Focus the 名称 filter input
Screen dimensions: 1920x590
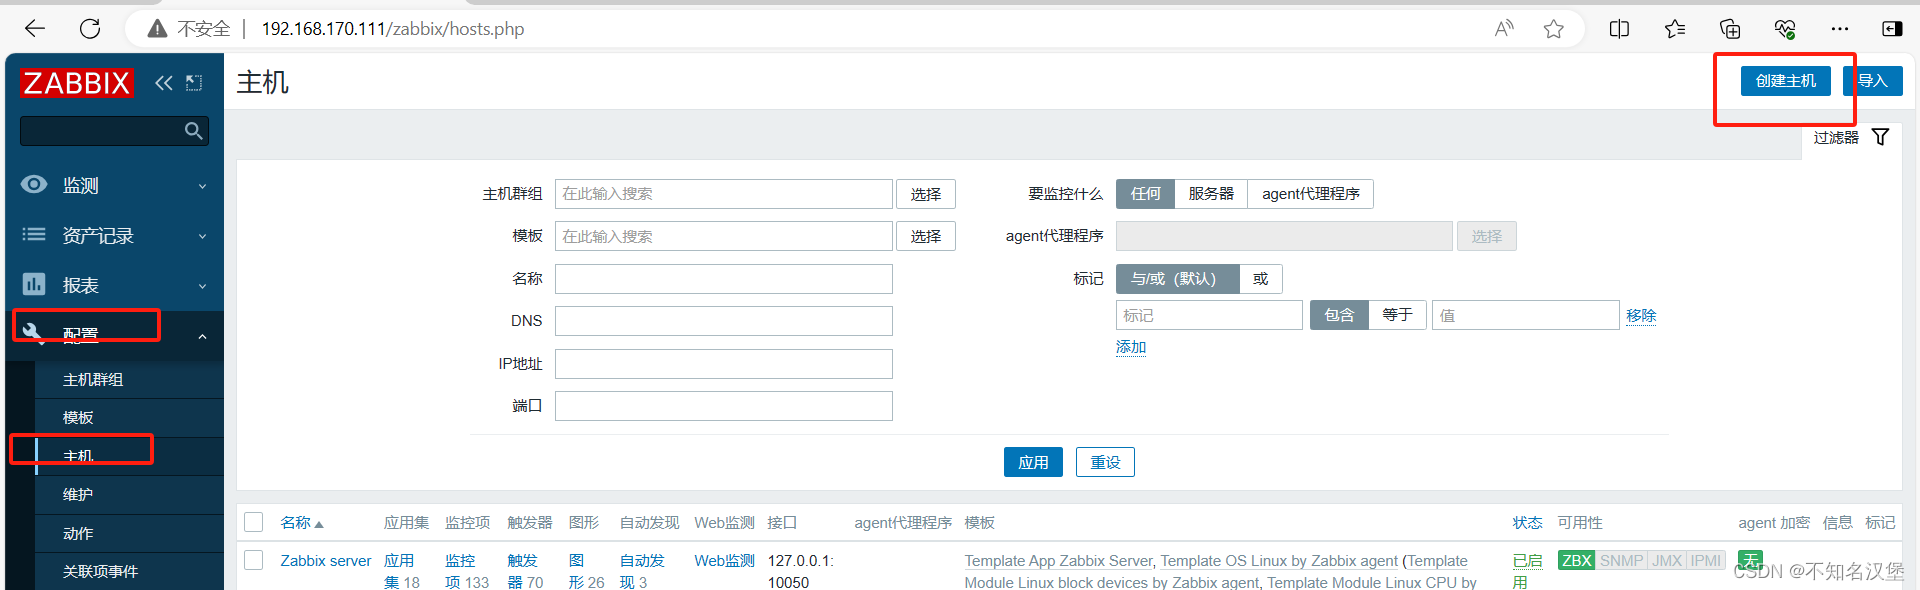724,279
